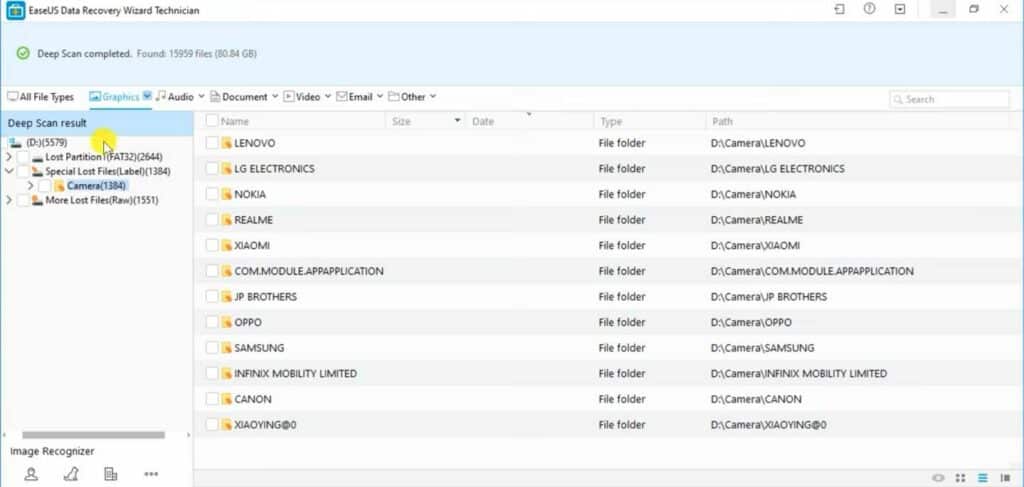
Task: Click the EaseUS app logo icon
Action: point(16,10)
